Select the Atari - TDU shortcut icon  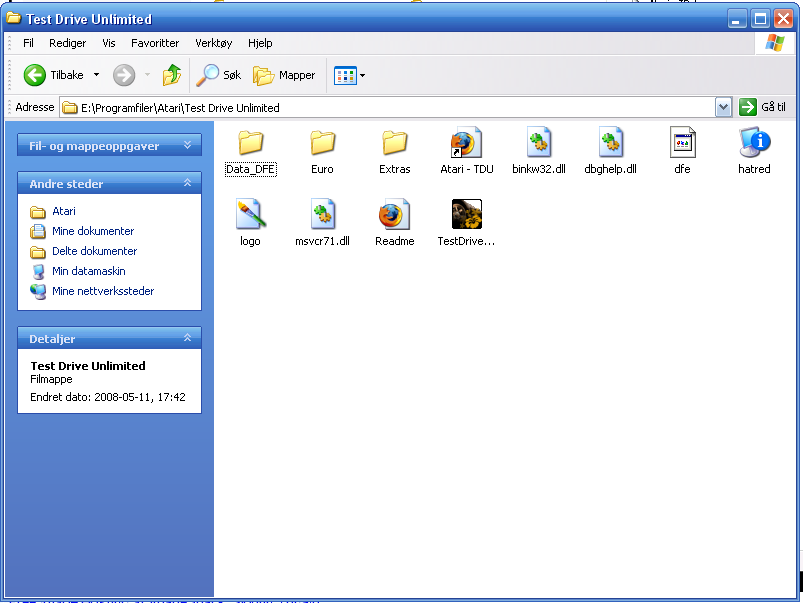pos(466,142)
